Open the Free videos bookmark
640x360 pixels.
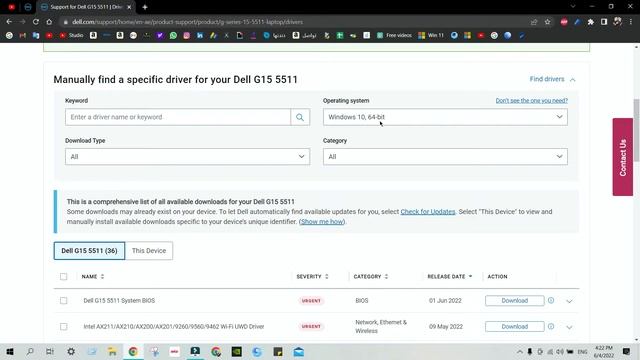tap(394, 36)
